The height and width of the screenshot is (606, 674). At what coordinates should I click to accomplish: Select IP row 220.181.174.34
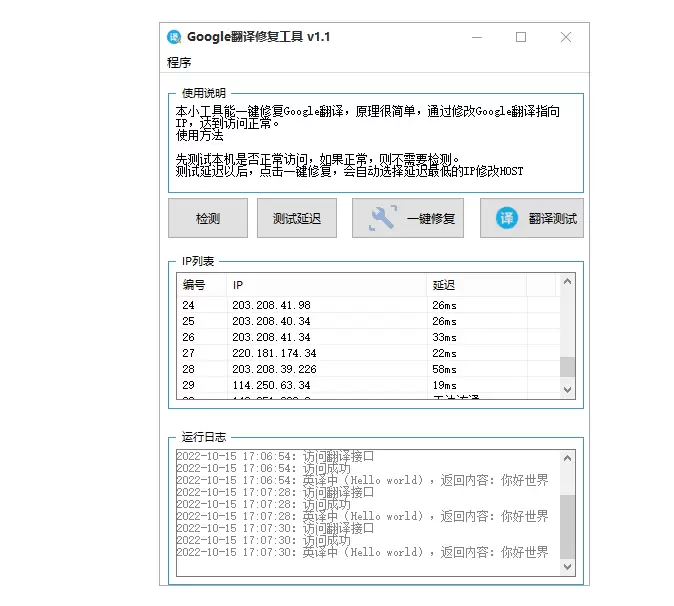pos(368,353)
